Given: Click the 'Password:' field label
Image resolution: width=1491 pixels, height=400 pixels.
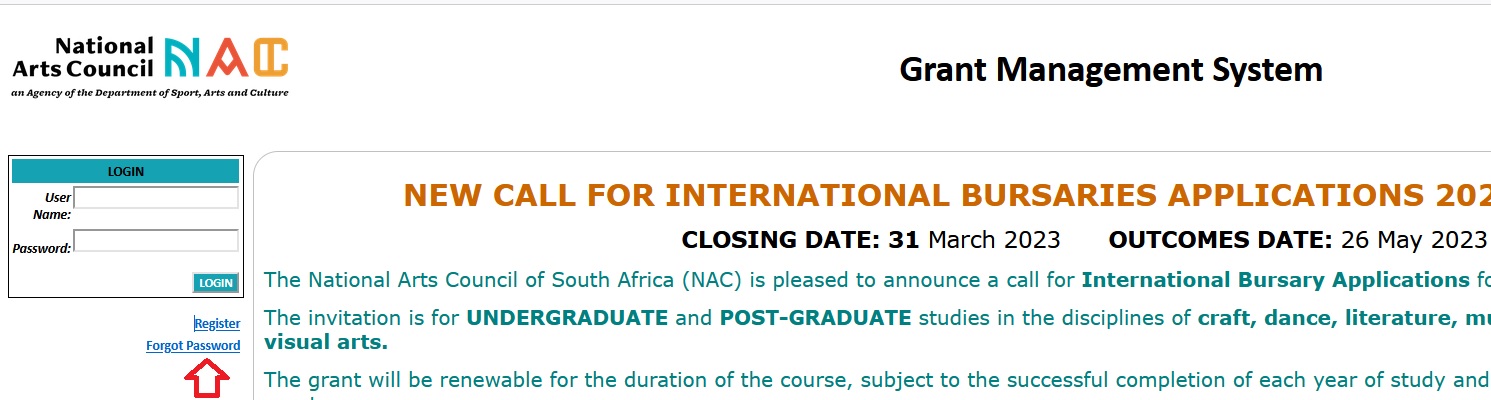Looking at the screenshot, I should (x=41, y=248).
